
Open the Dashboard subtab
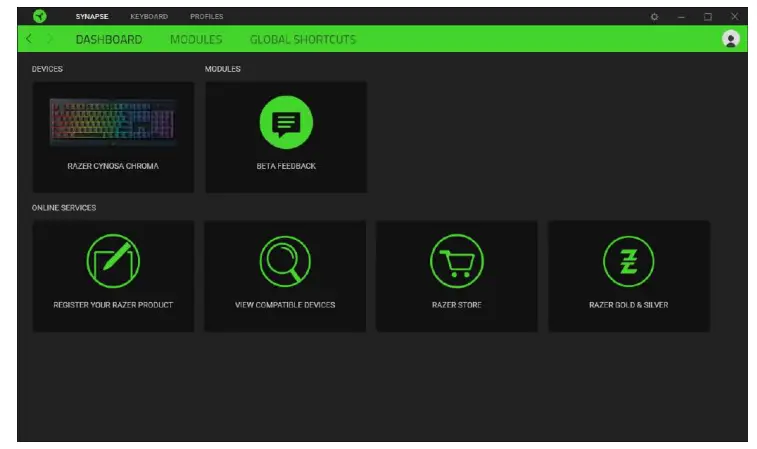tap(109, 40)
